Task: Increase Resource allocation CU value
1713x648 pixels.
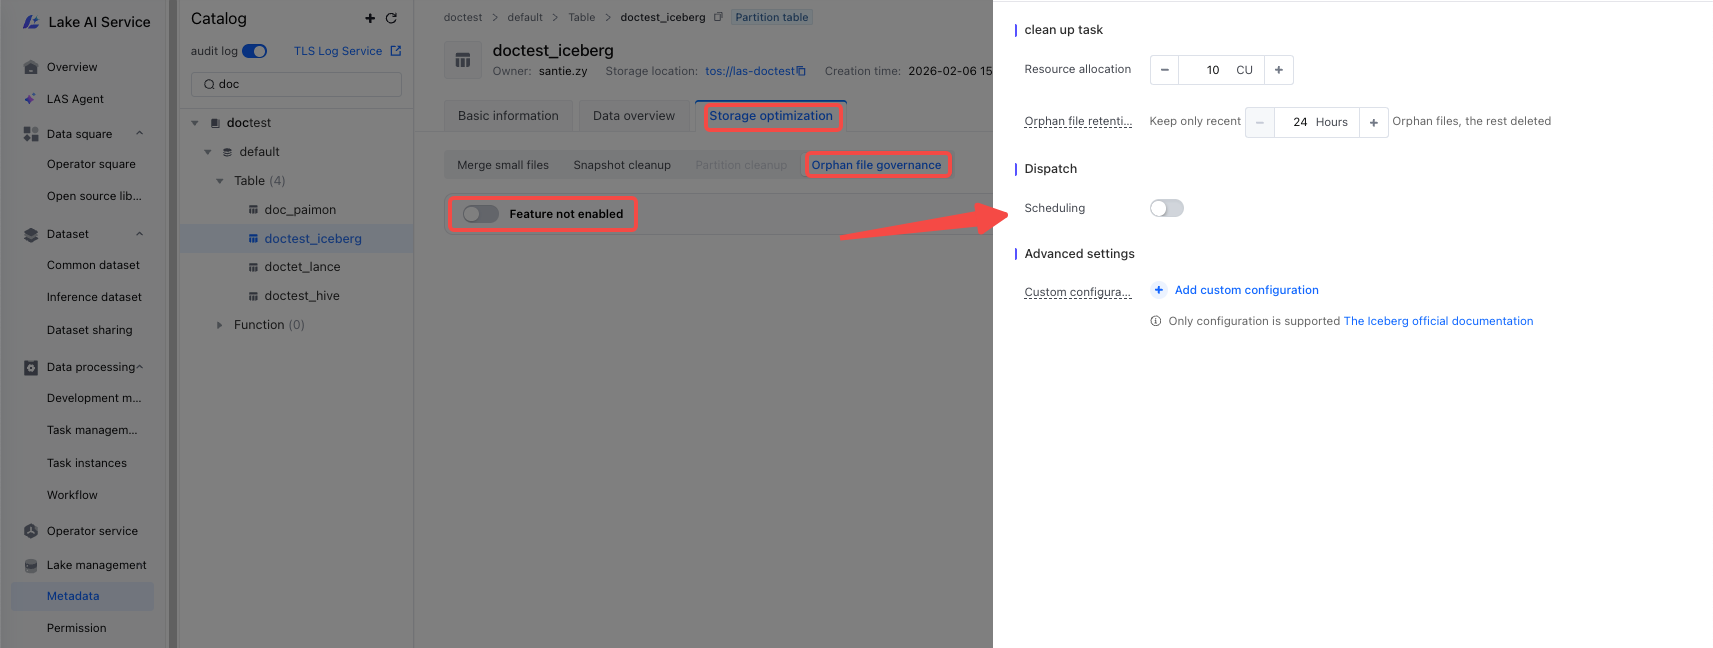Action: tap(1279, 70)
